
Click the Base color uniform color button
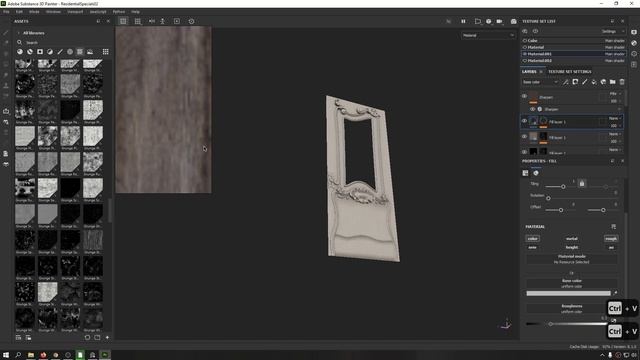pyautogui.click(x=571, y=284)
